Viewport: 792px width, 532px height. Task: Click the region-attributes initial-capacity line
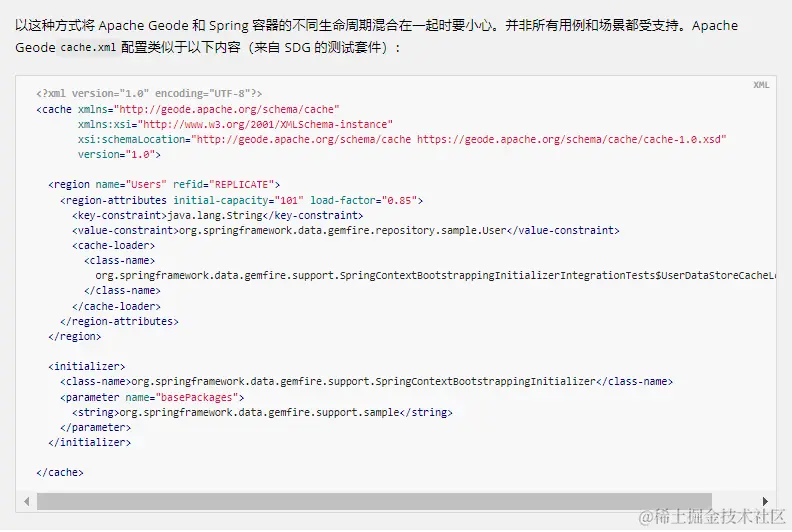click(241, 200)
